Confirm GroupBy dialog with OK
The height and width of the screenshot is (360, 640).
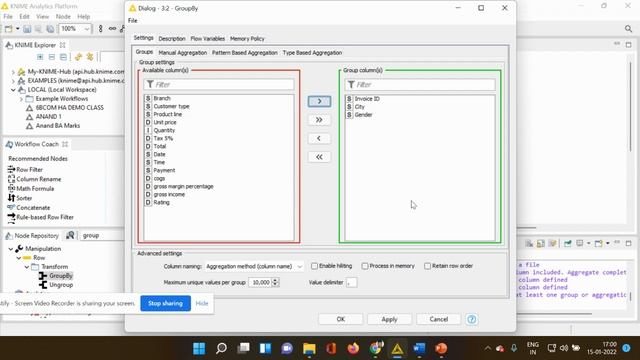340,319
